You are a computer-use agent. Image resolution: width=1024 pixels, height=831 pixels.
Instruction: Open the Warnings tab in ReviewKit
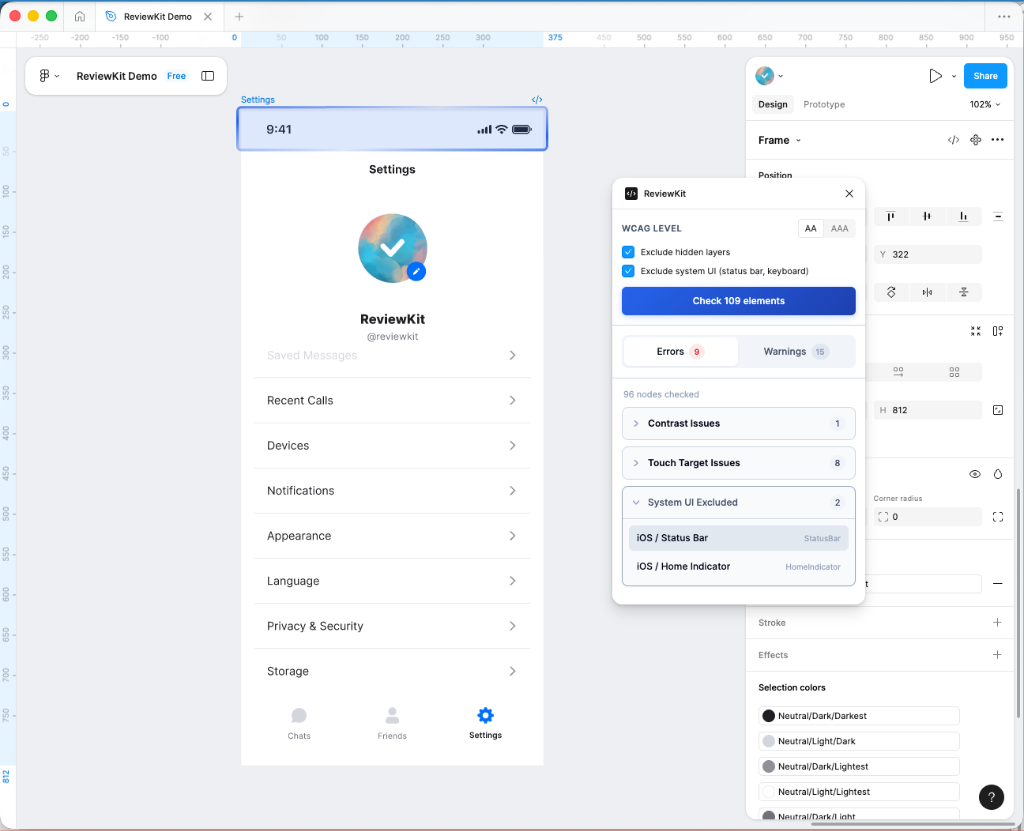tap(796, 351)
